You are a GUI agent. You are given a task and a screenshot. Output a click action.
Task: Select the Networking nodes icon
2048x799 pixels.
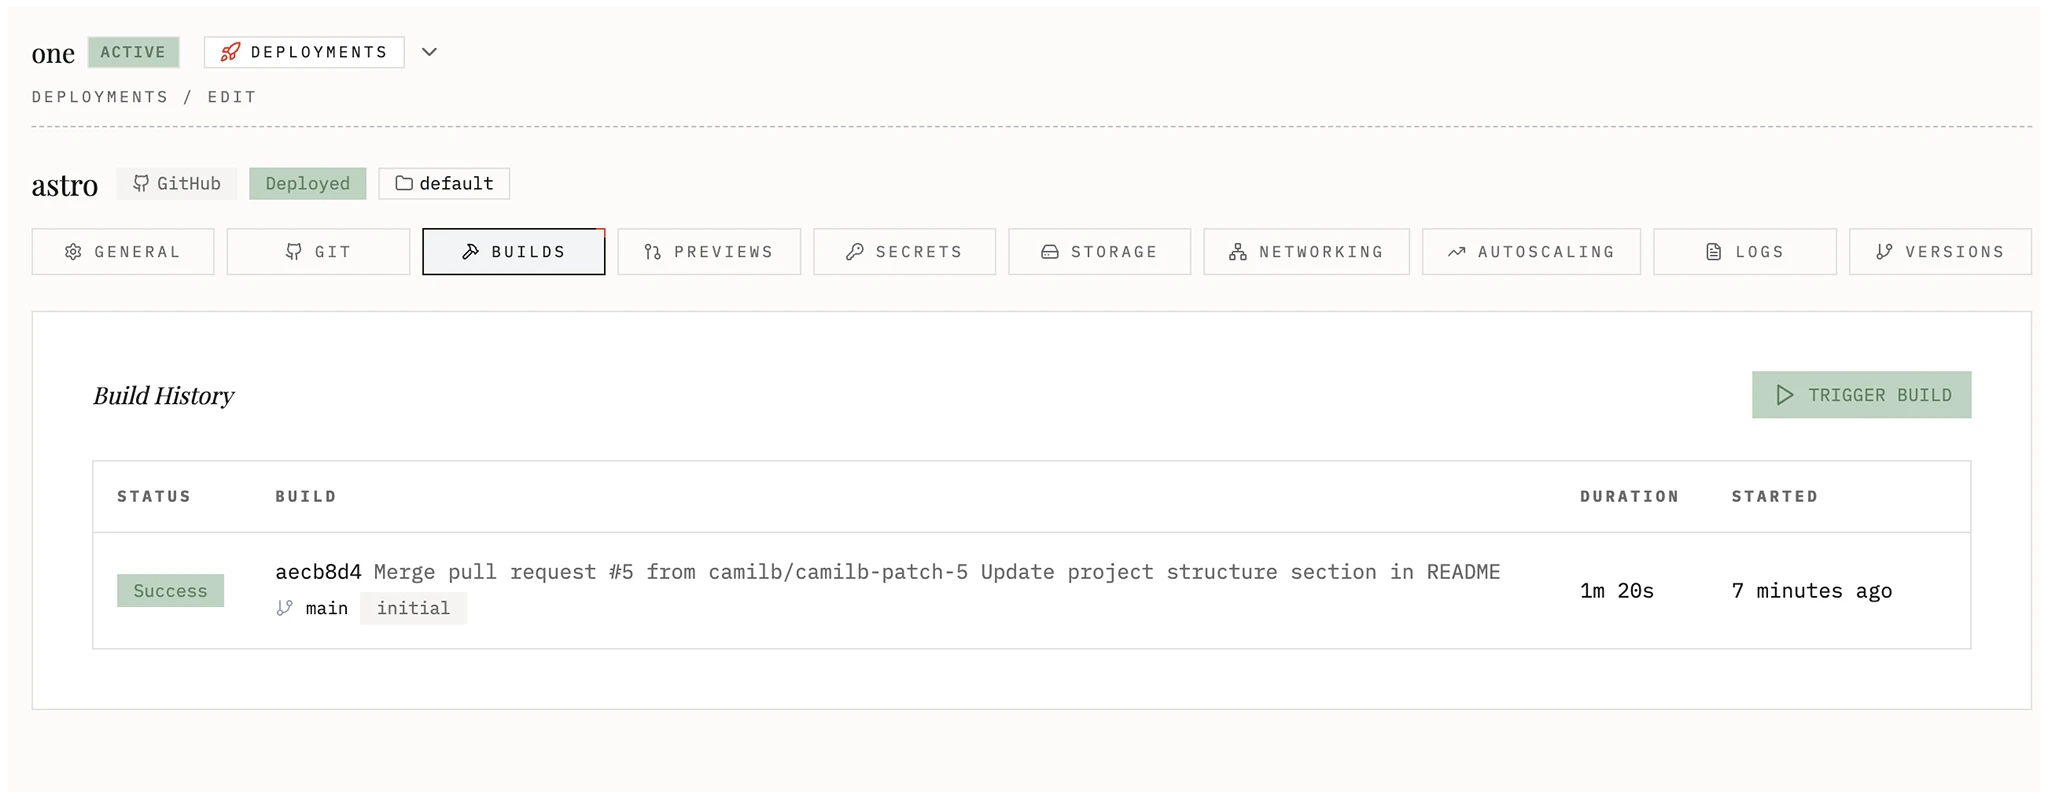[1238, 252]
